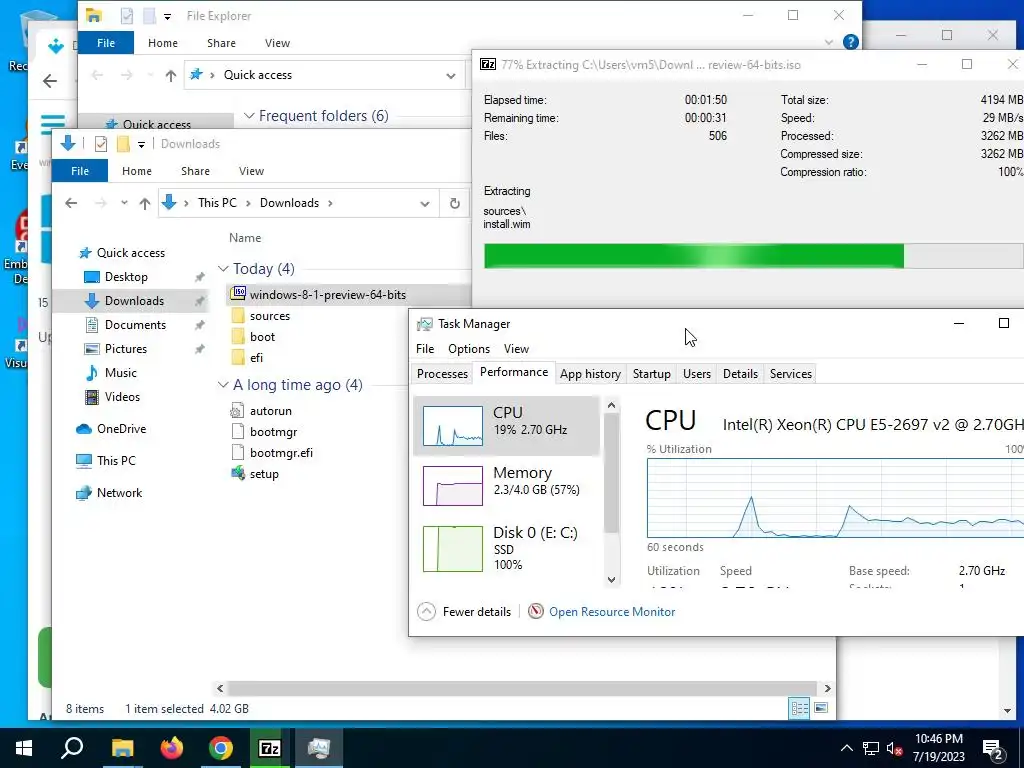Select This PC in the navigation pane
Screen dimensions: 1024x768
[116, 461]
